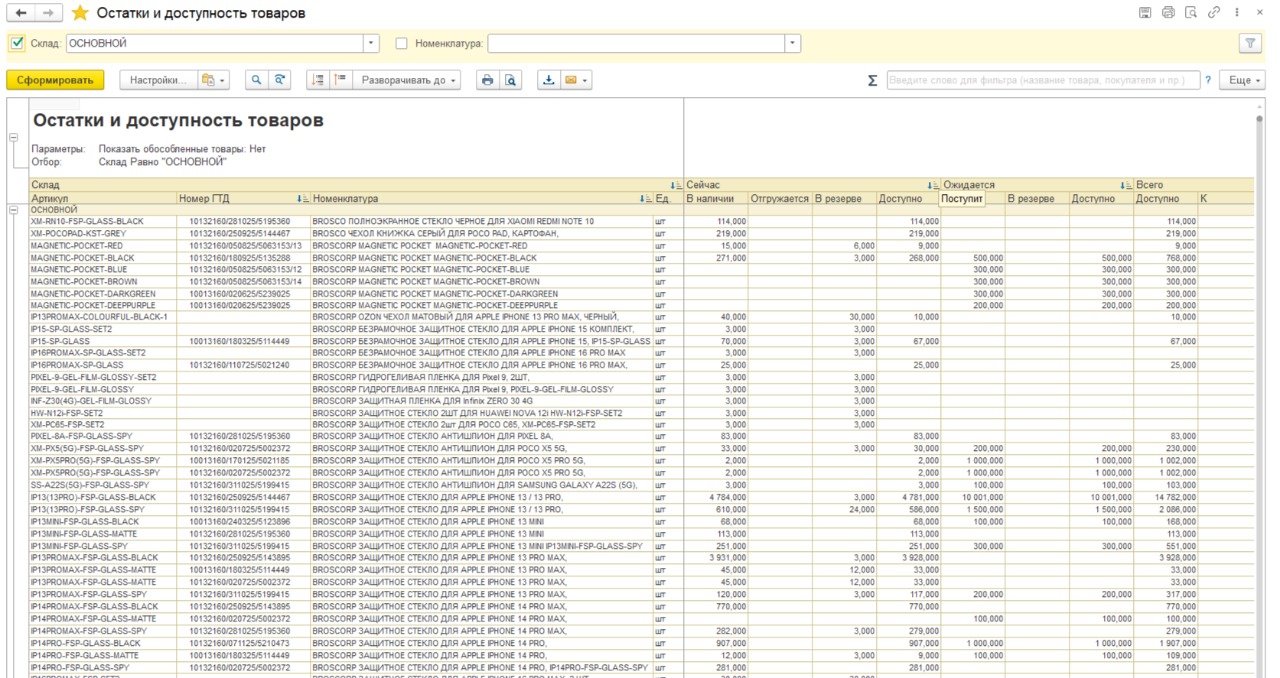Collapse the ОСНОВНОЙ group row

[x=13, y=210]
